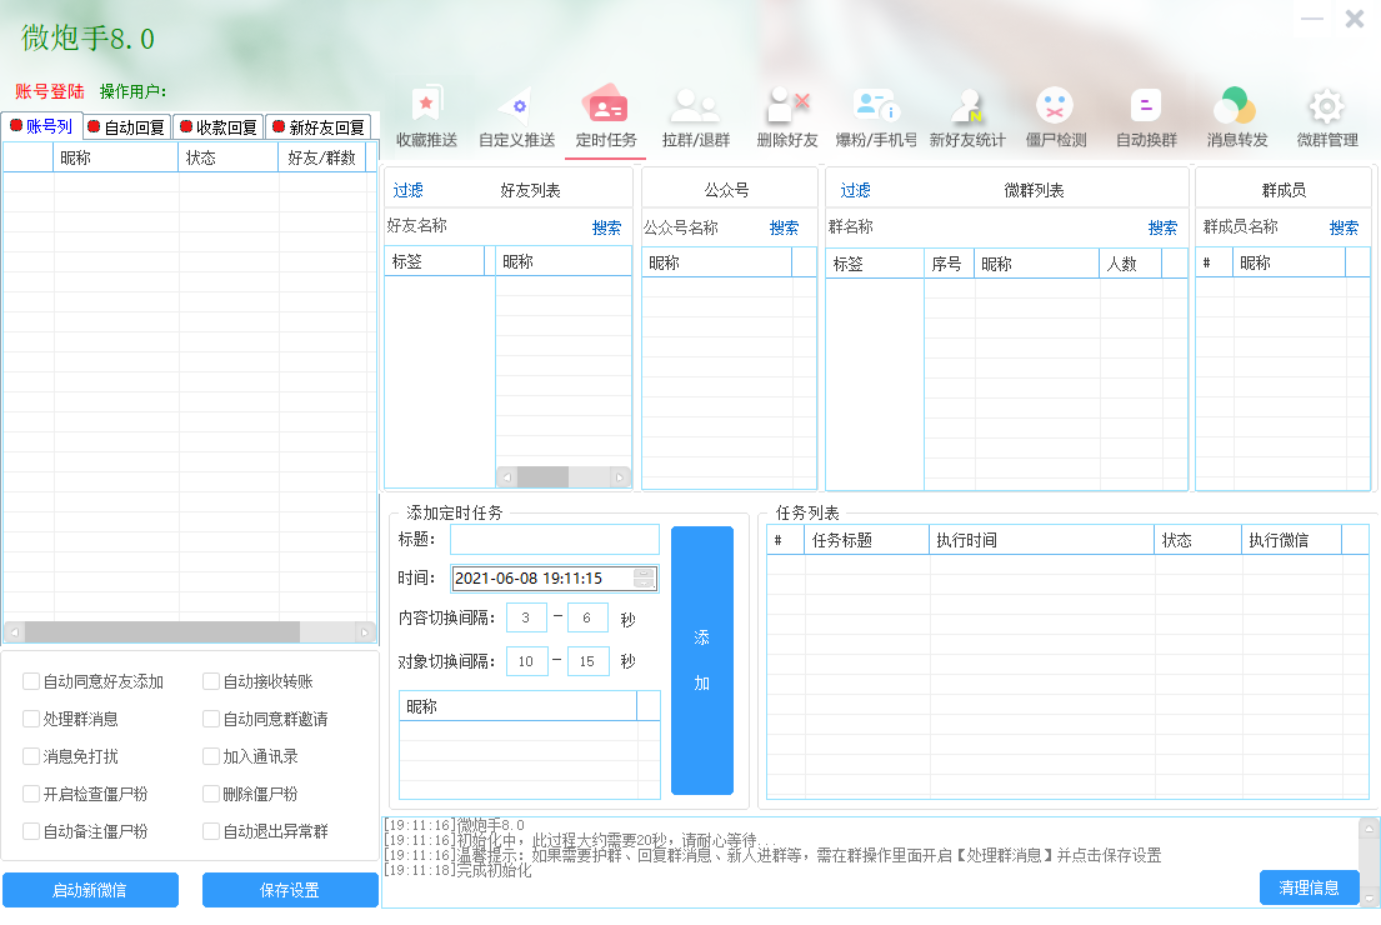Click the friend list horizontal scrollbar thumb
The width and height of the screenshot is (1381, 925).
pyautogui.click(x=543, y=477)
